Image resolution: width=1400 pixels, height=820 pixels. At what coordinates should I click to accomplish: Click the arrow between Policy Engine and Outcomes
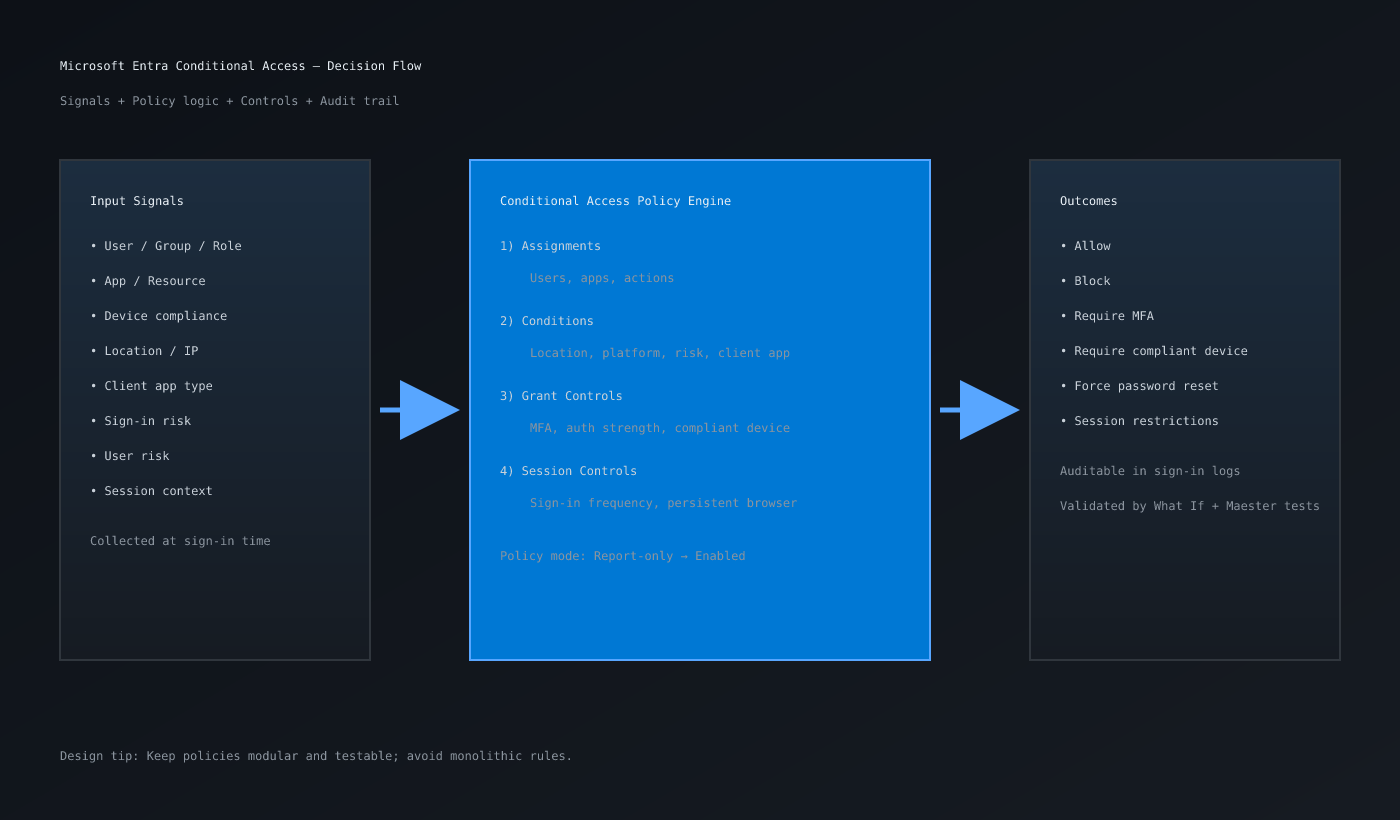(980, 410)
